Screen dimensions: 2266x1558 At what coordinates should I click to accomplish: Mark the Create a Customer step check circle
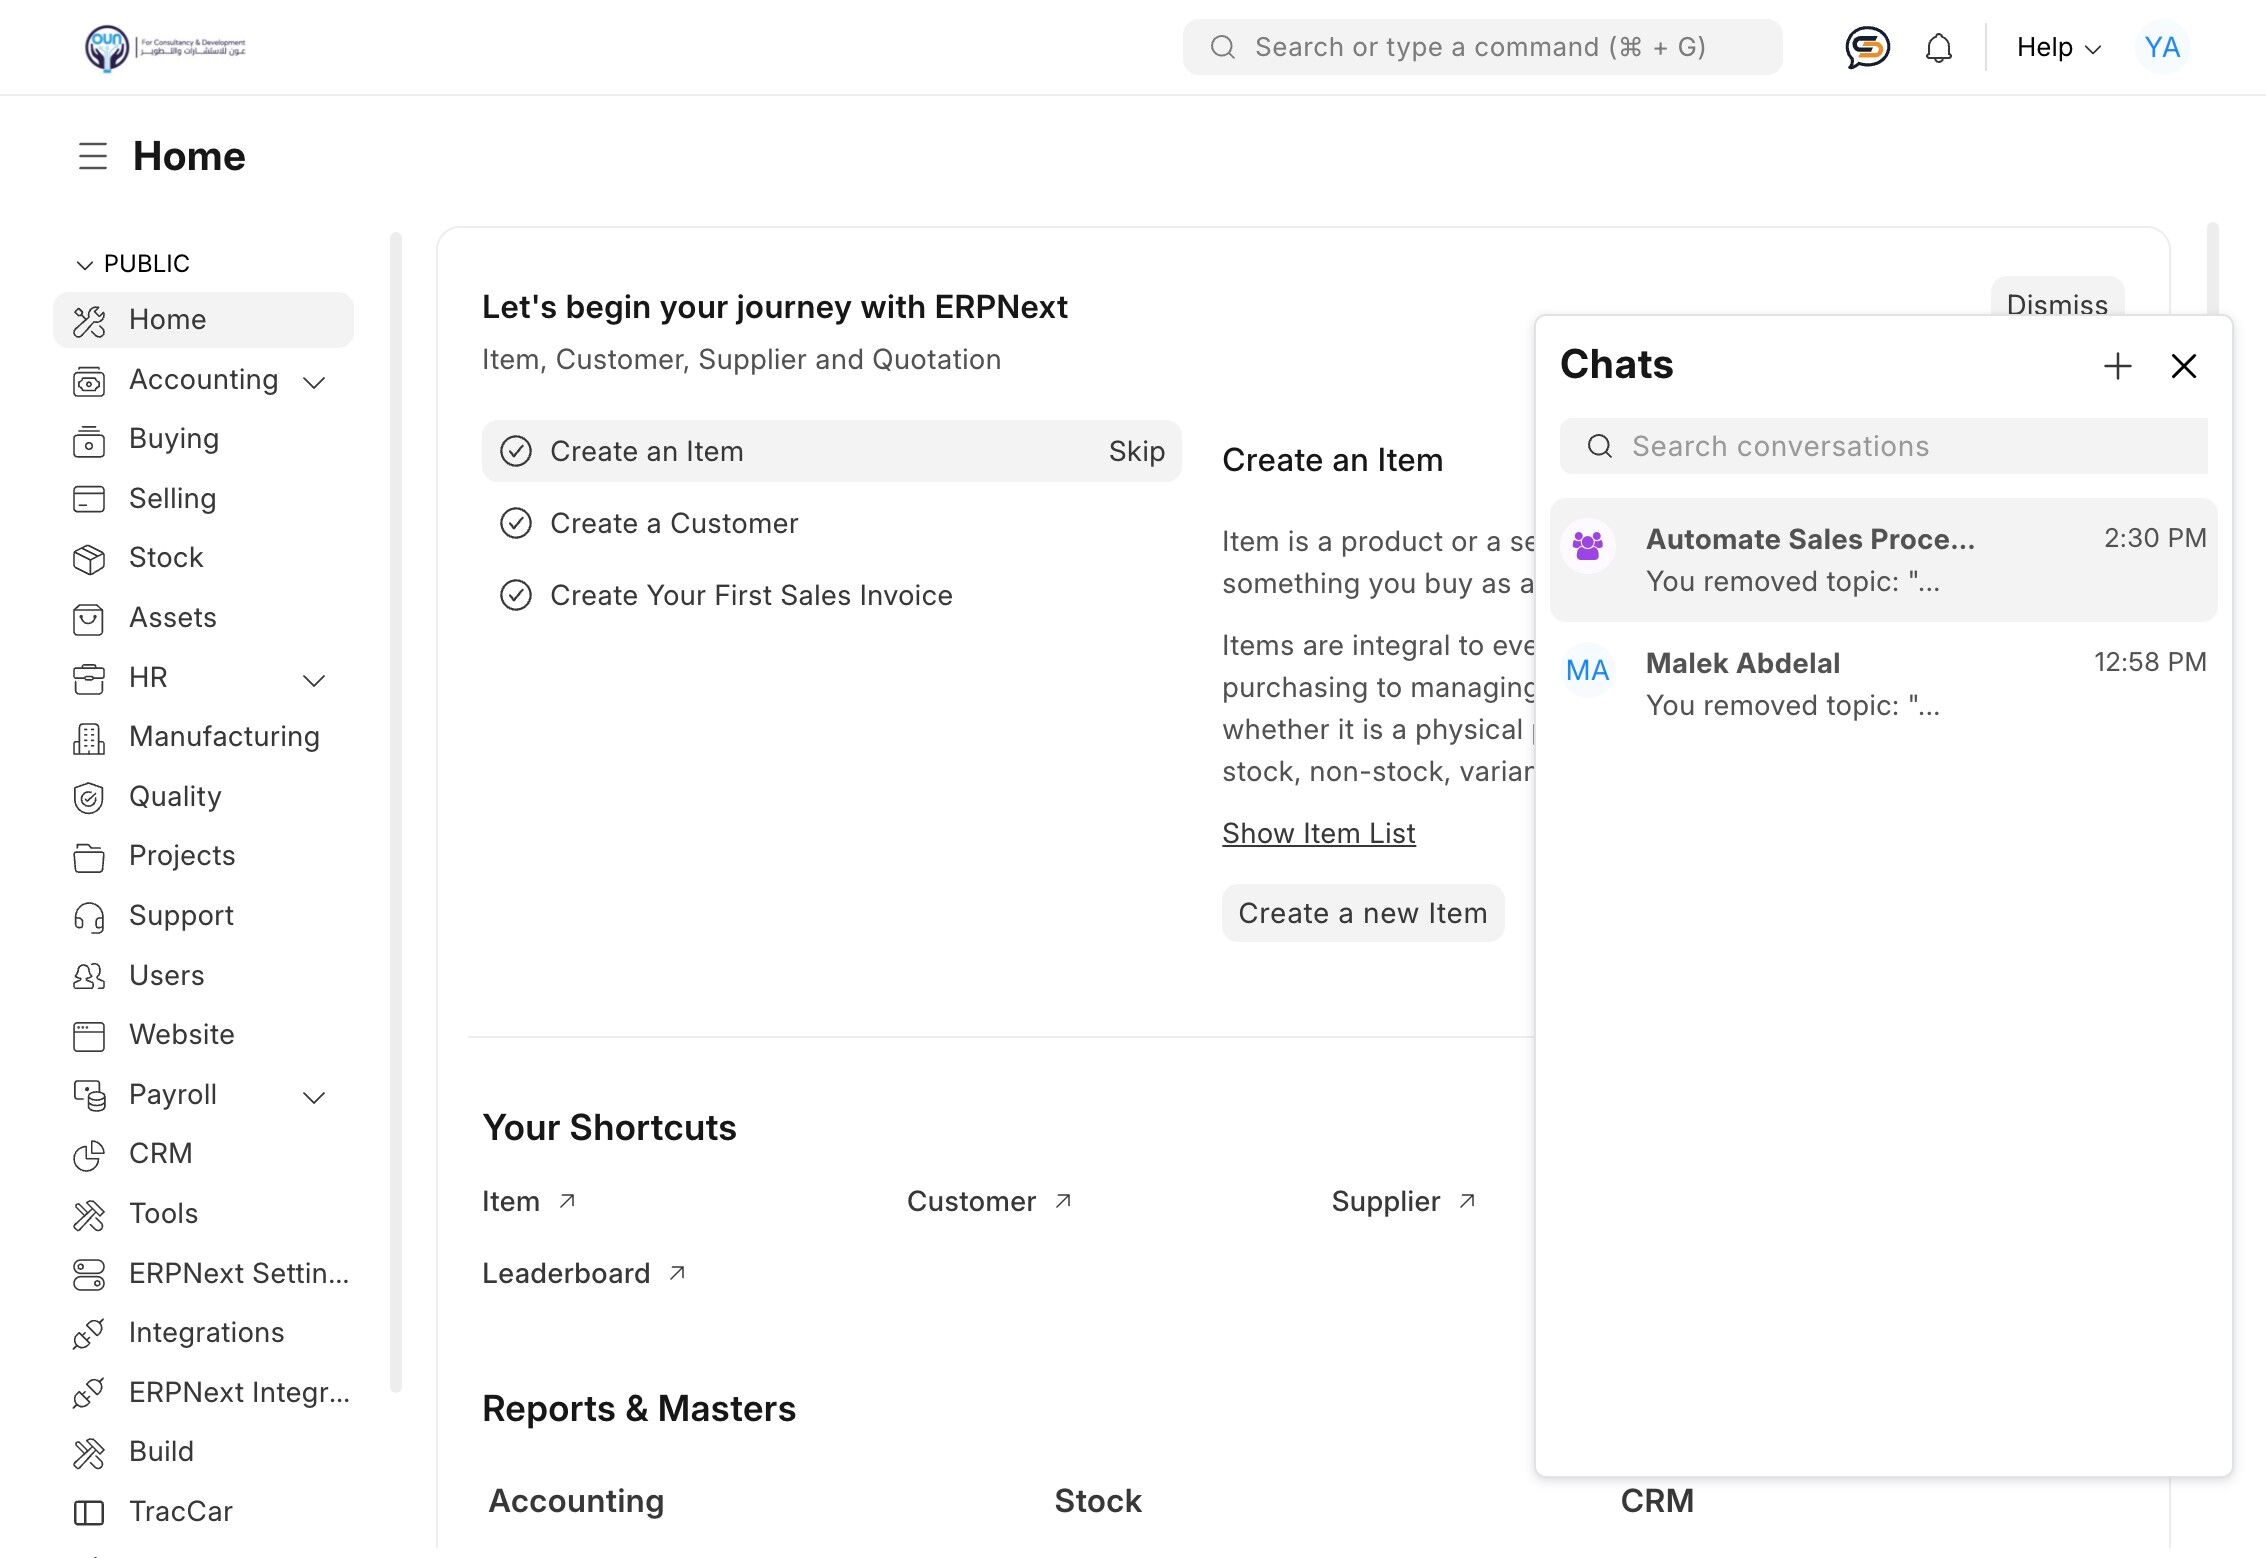[516, 524]
